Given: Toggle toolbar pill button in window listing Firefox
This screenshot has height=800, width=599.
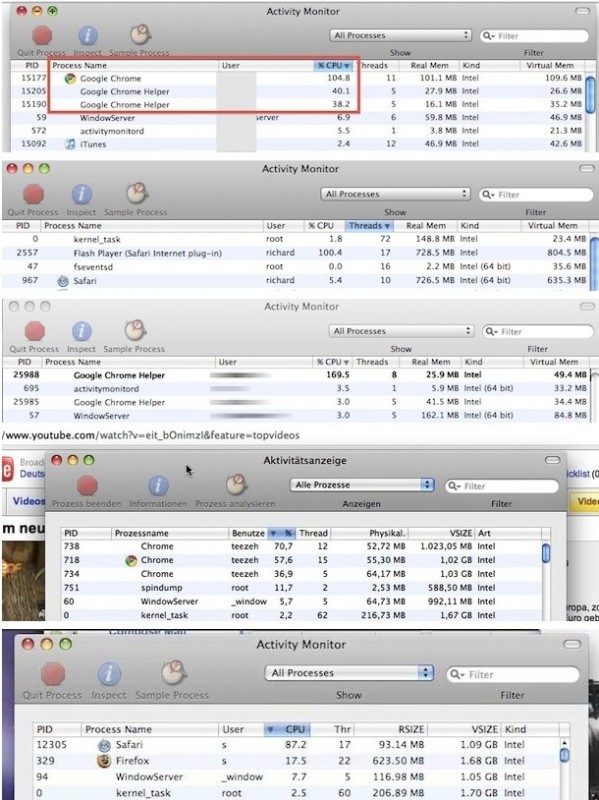Looking at the screenshot, I should (572, 644).
